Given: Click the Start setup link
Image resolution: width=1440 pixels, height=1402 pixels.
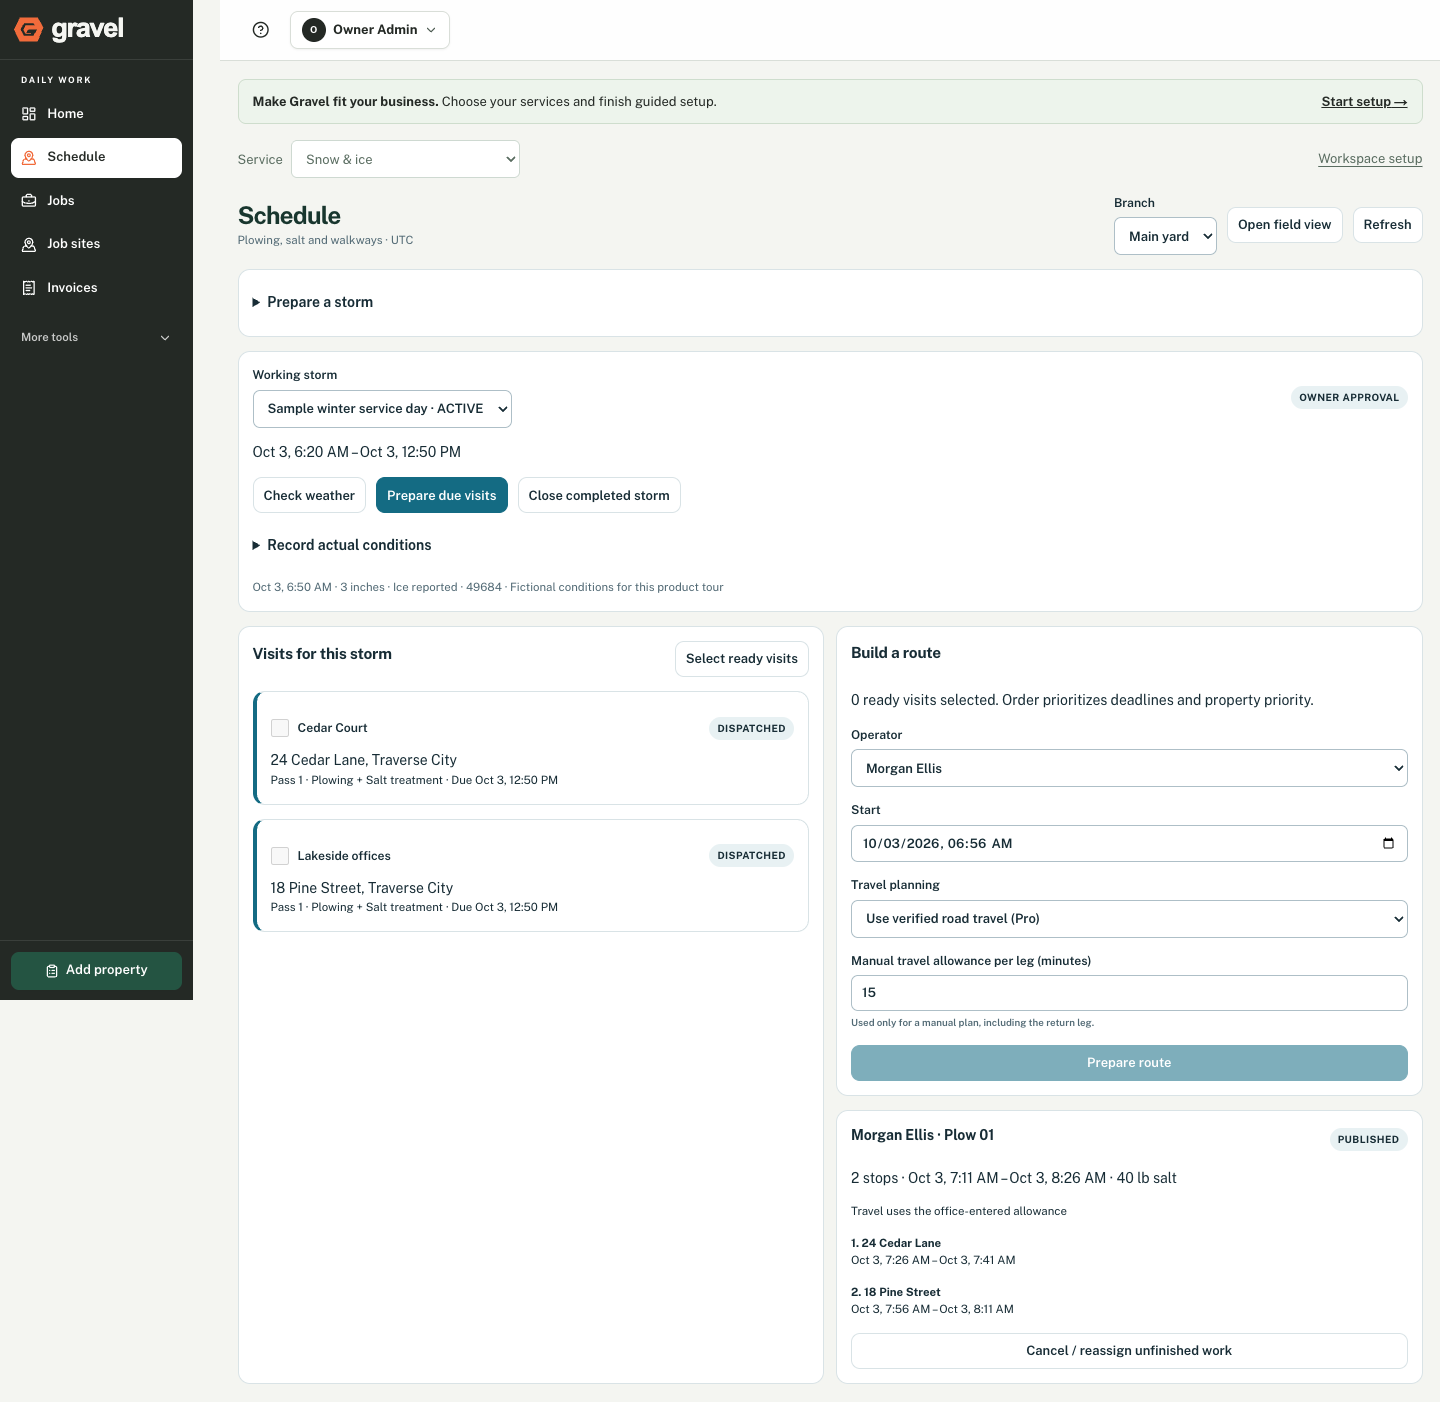Looking at the screenshot, I should click(x=1364, y=102).
